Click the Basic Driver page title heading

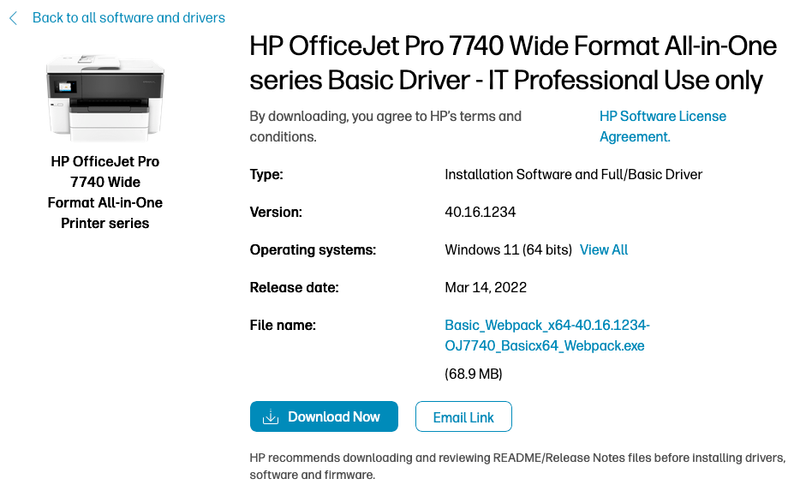click(x=505, y=63)
